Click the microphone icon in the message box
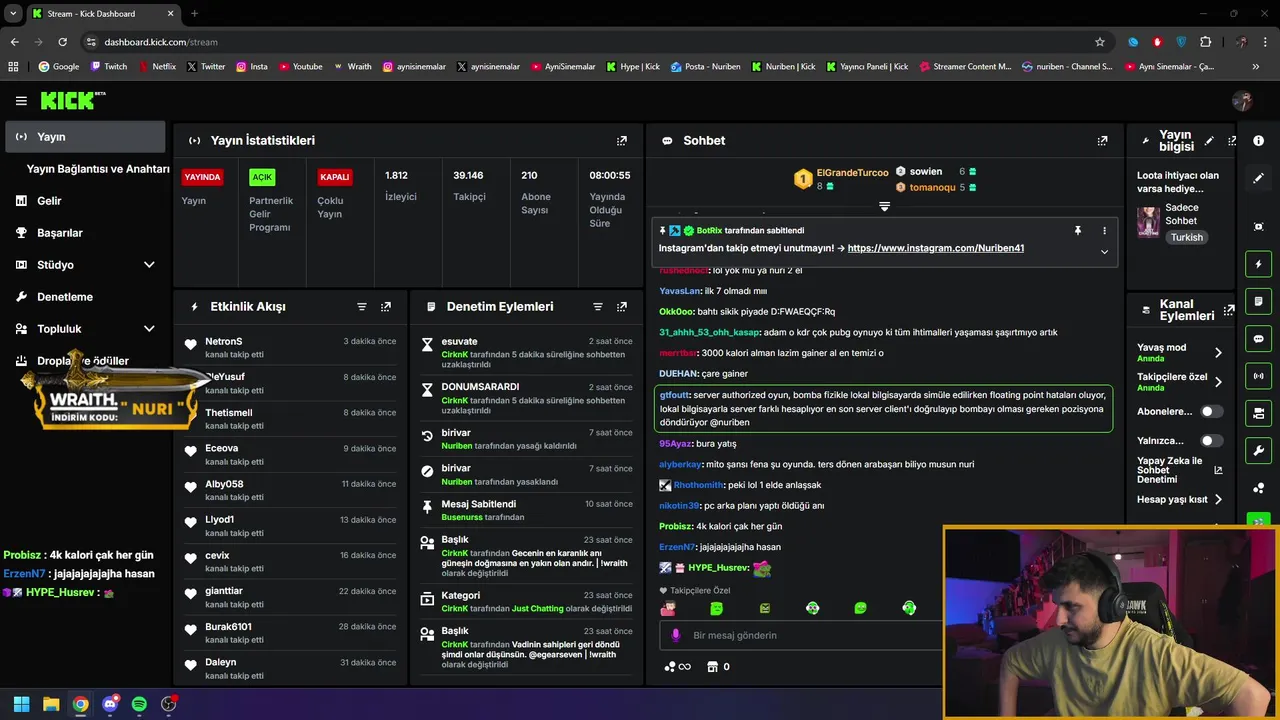The height and width of the screenshot is (720, 1280). [x=676, y=635]
